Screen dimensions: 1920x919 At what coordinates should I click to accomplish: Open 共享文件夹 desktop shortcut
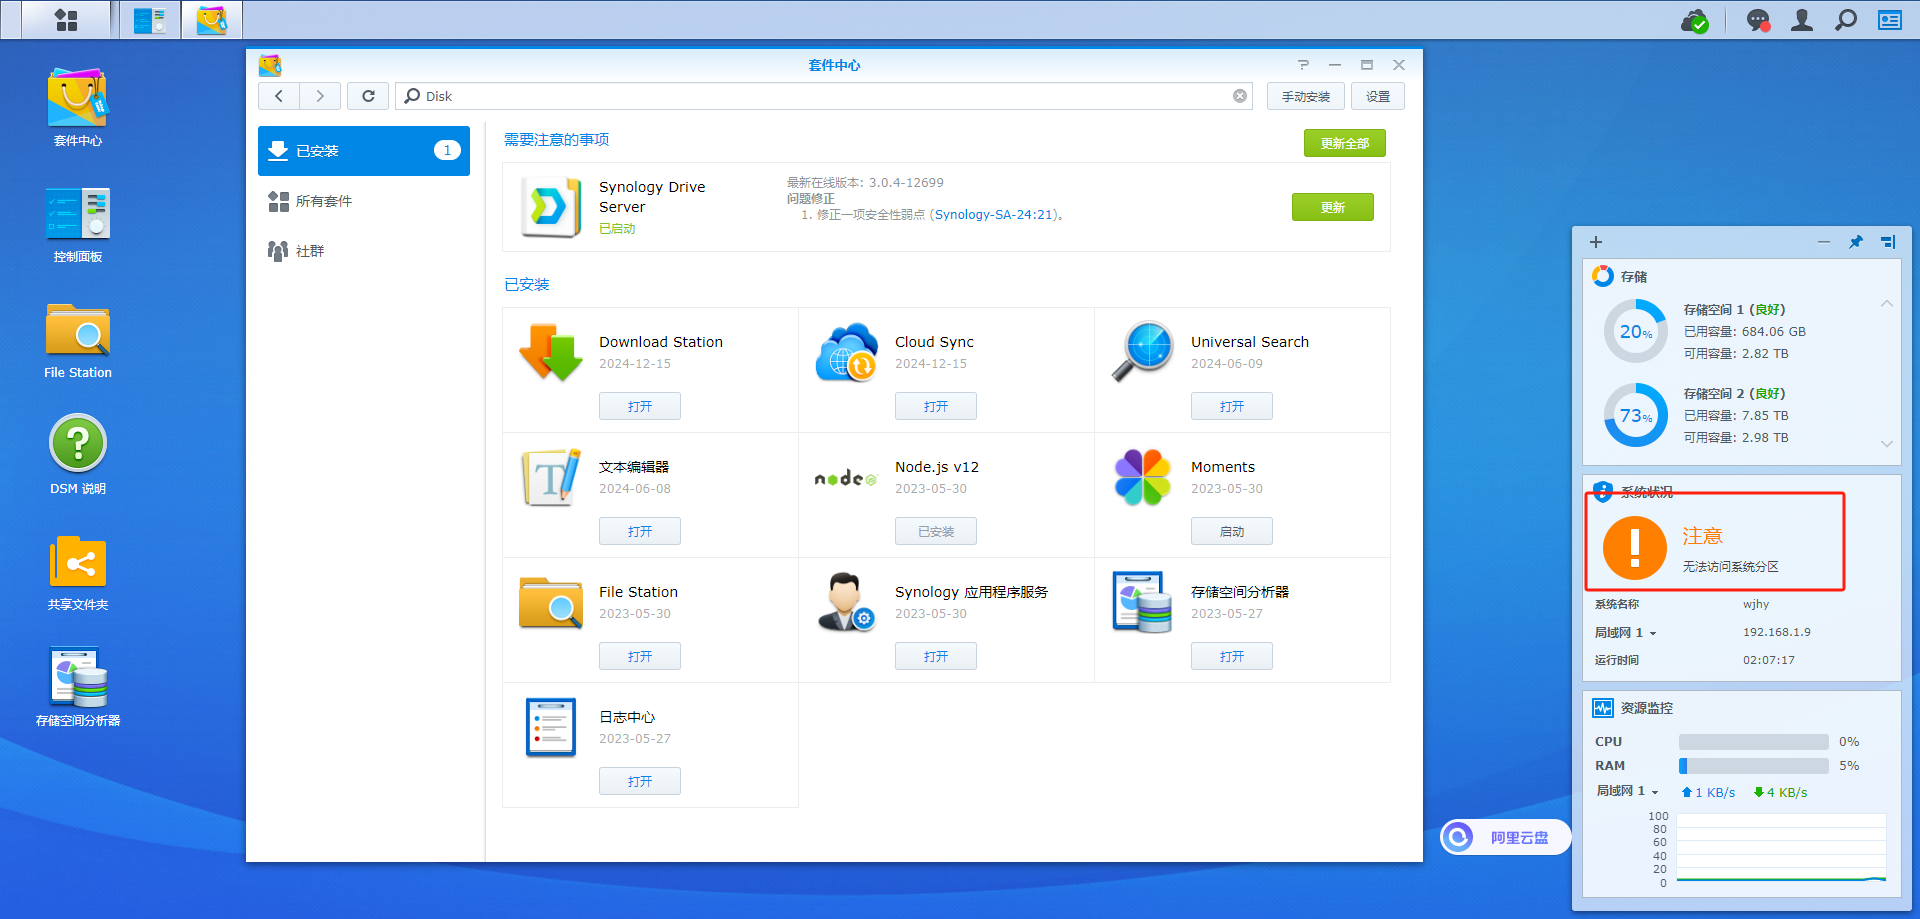tap(78, 573)
